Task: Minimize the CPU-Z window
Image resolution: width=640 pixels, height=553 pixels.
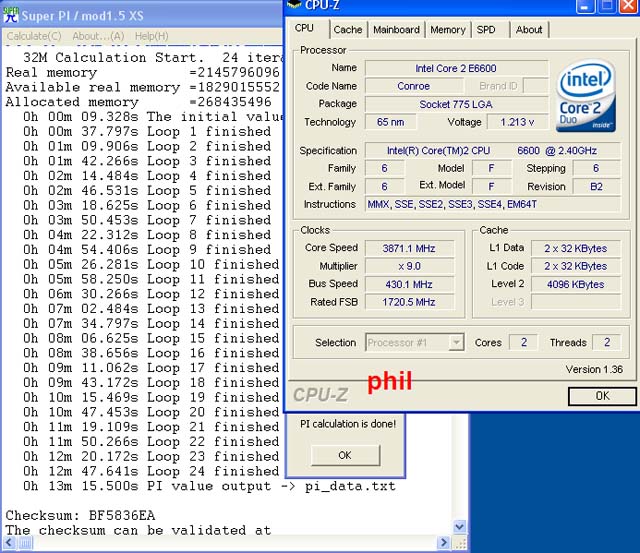Action: pyautogui.click(x=585, y=6)
